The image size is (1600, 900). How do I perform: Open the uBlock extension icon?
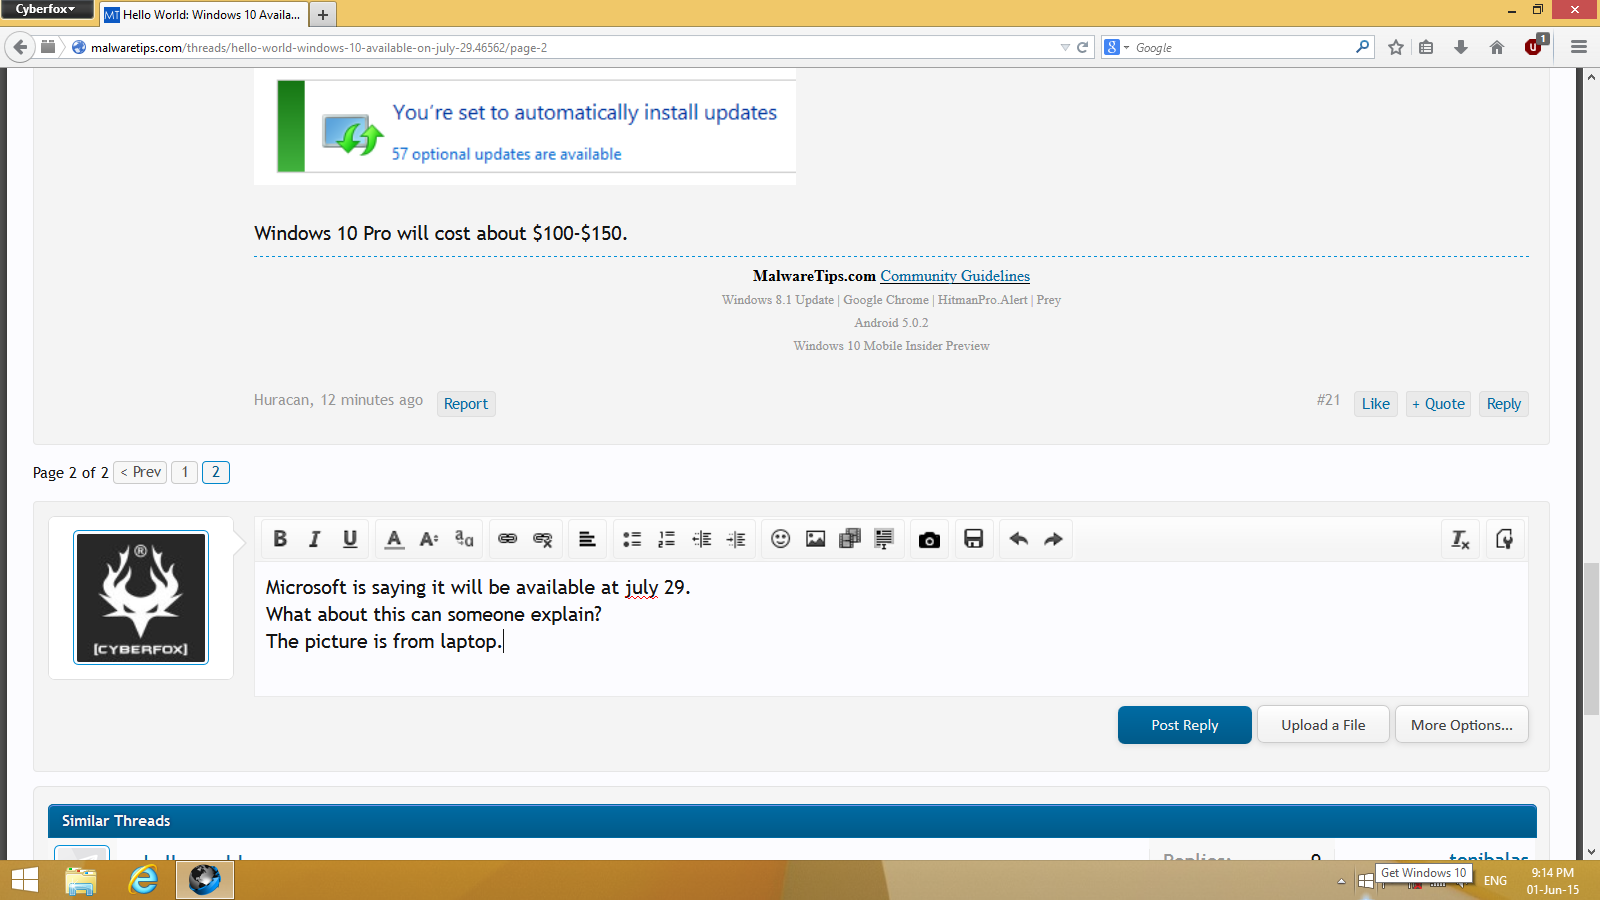point(1535,47)
